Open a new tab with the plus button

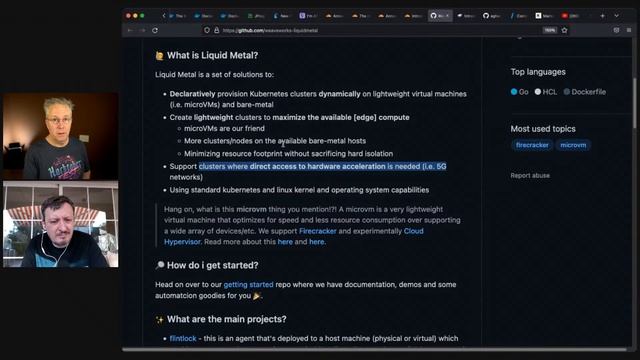point(602,16)
